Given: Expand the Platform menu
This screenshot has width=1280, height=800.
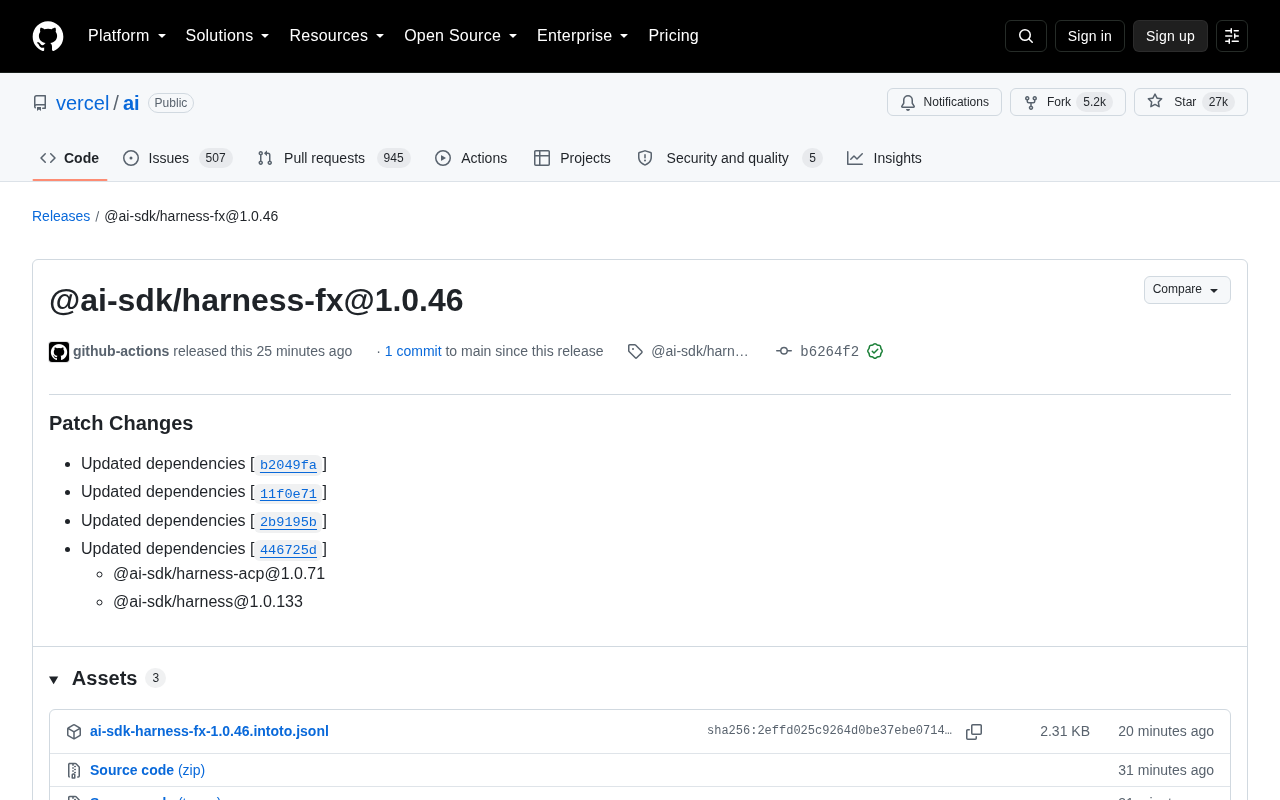Looking at the screenshot, I should [x=127, y=36].
